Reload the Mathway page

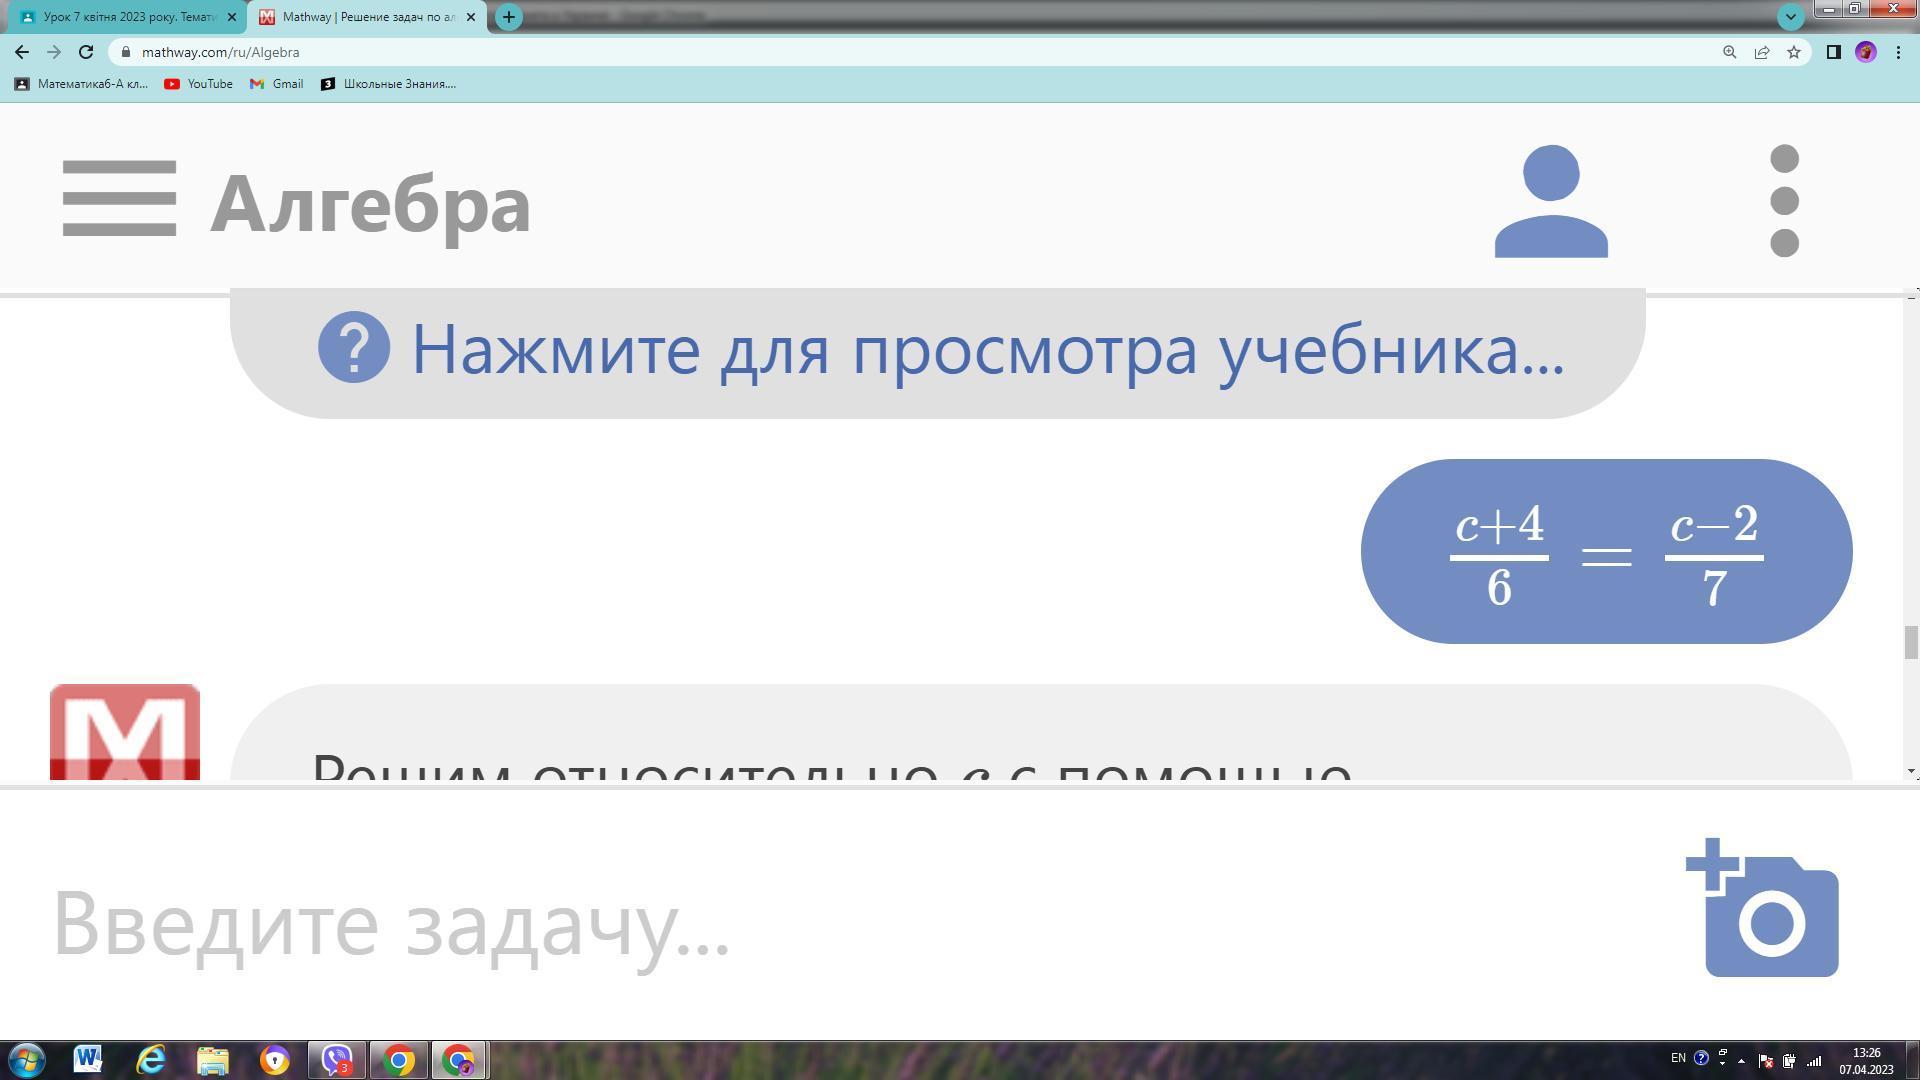point(86,52)
